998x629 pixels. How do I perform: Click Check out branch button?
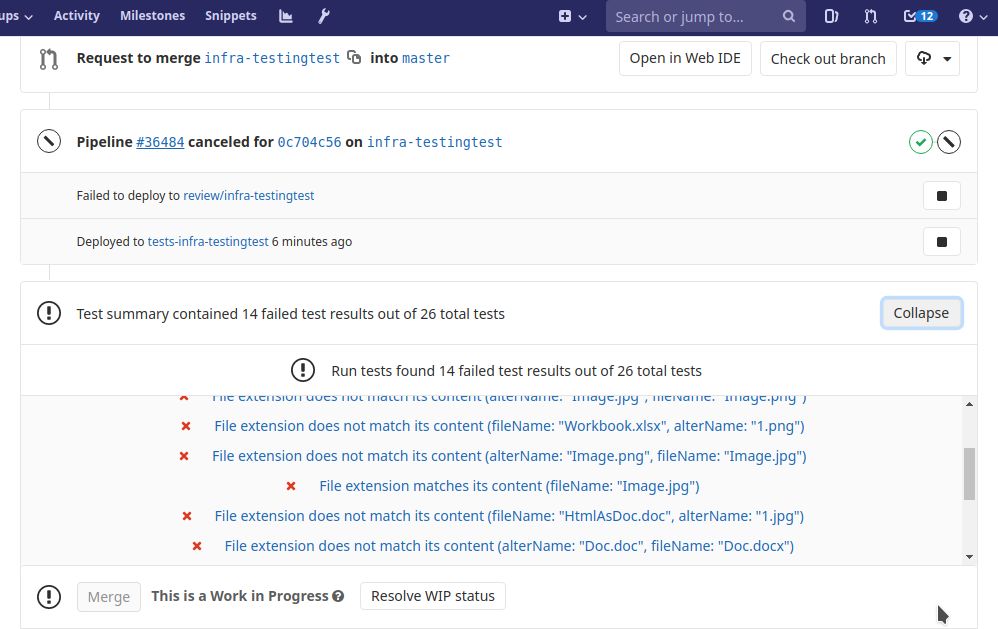828,59
